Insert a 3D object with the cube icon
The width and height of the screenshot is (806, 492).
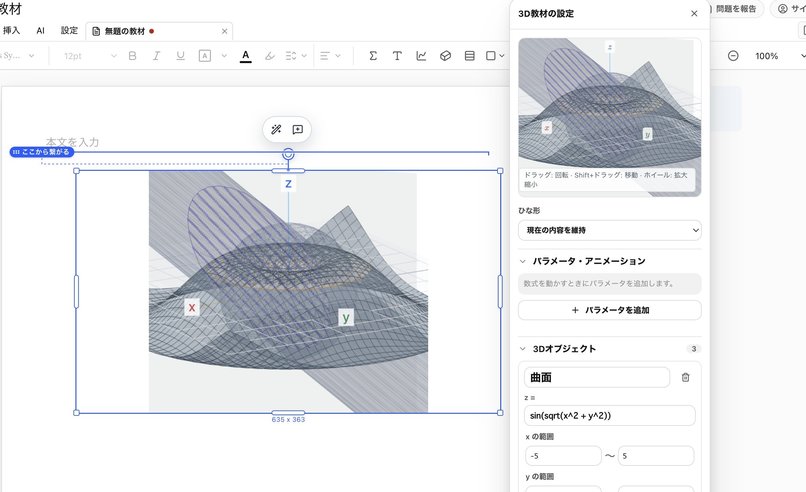tap(446, 56)
